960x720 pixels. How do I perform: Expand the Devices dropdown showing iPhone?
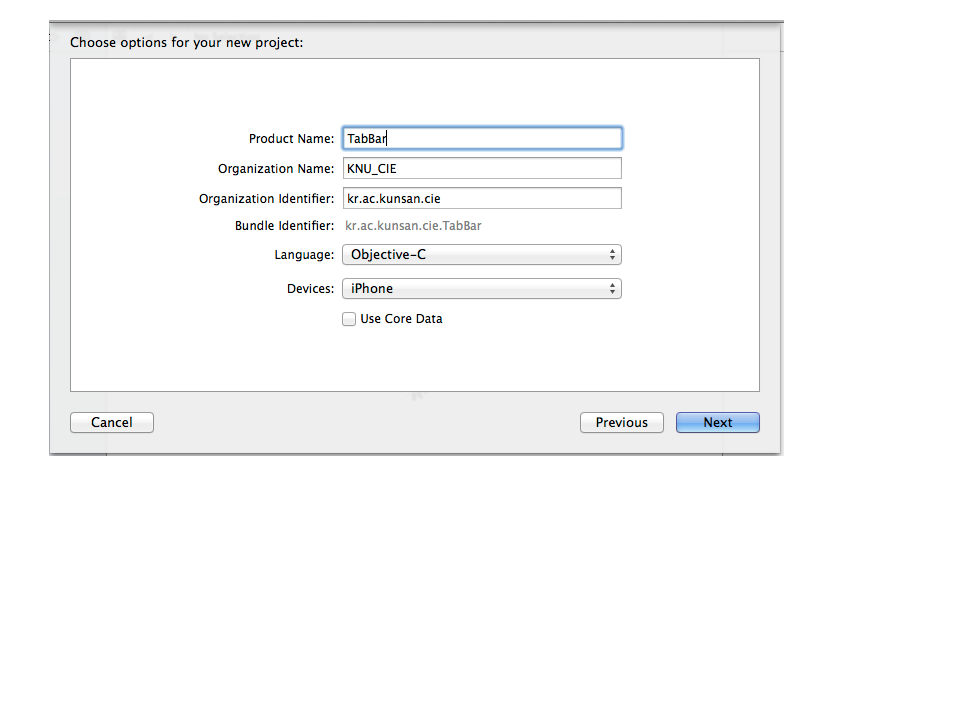click(x=481, y=289)
